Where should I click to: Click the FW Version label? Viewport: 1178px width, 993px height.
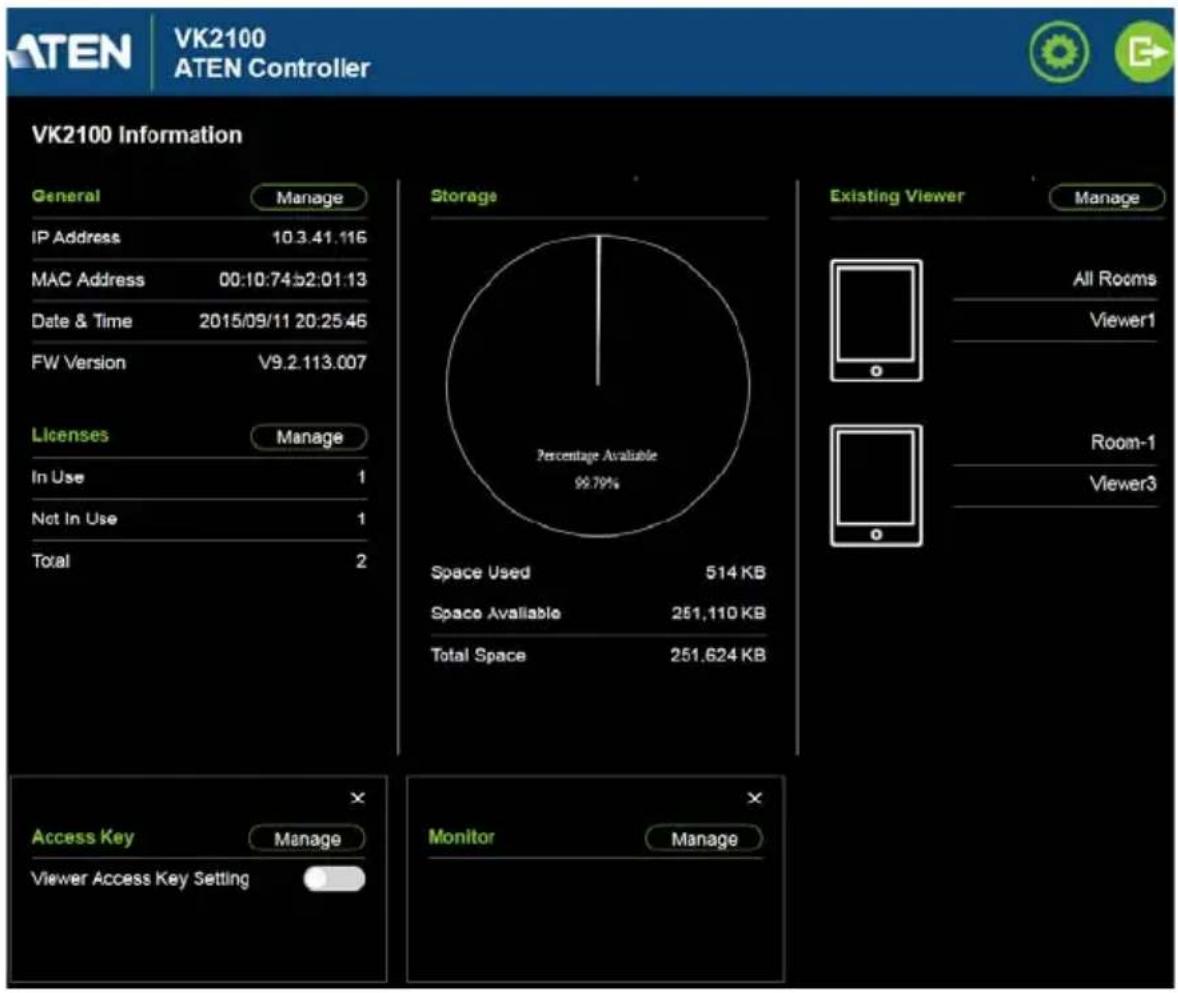tap(79, 363)
